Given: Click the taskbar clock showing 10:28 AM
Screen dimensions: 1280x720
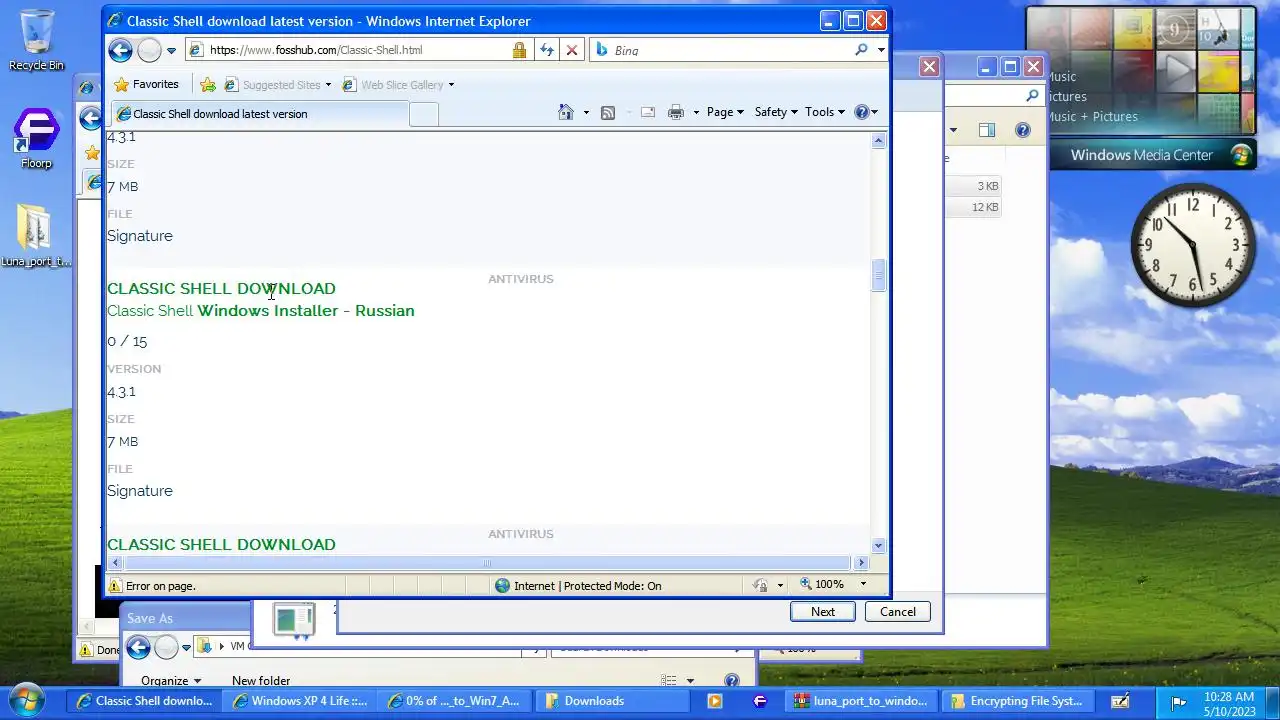Looking at the screenshot, I should (x=1229, y=703).
